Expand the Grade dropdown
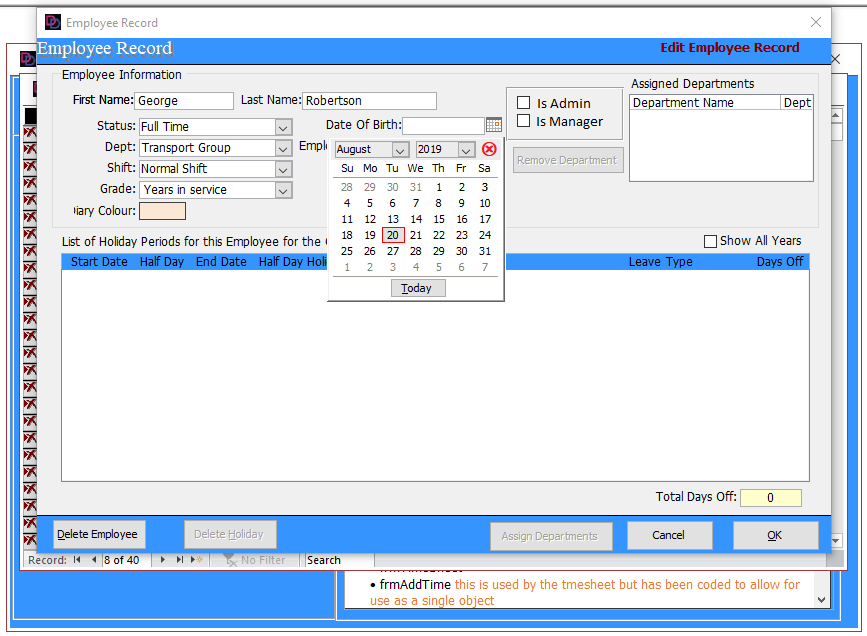This screenshot has height=636, width=867. [x=283, y=190]
